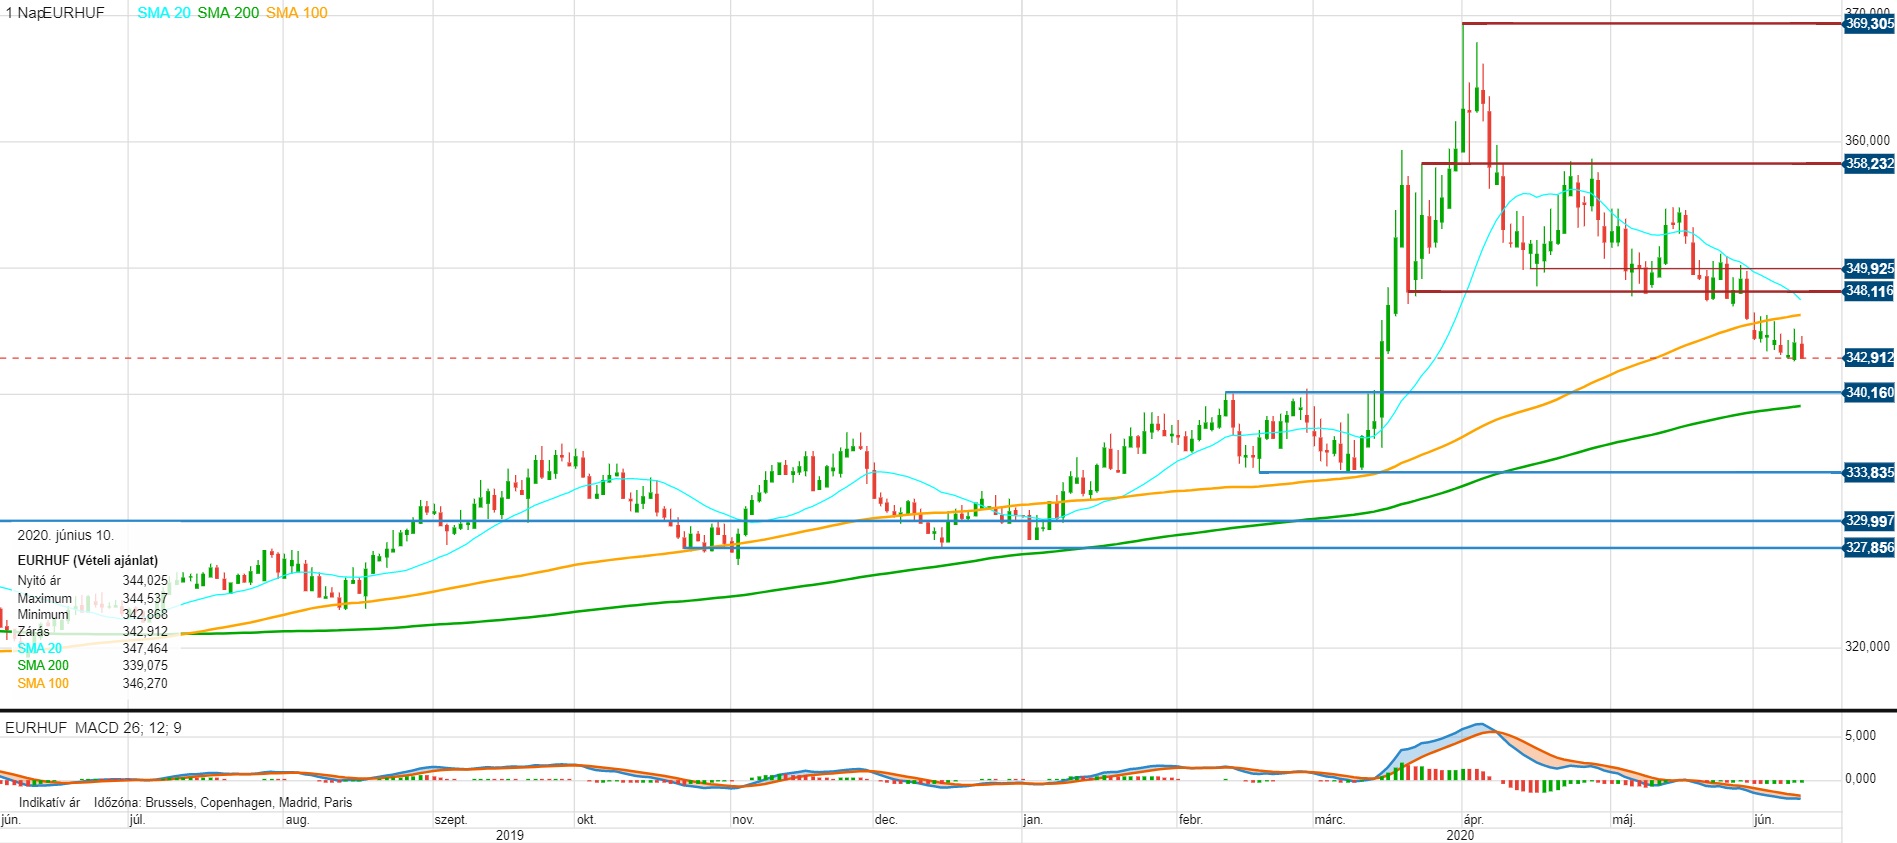
Task: Click the 'EURHUF MACD 26; 12; 9' indicator label
Action: click(x=93, y=728)
